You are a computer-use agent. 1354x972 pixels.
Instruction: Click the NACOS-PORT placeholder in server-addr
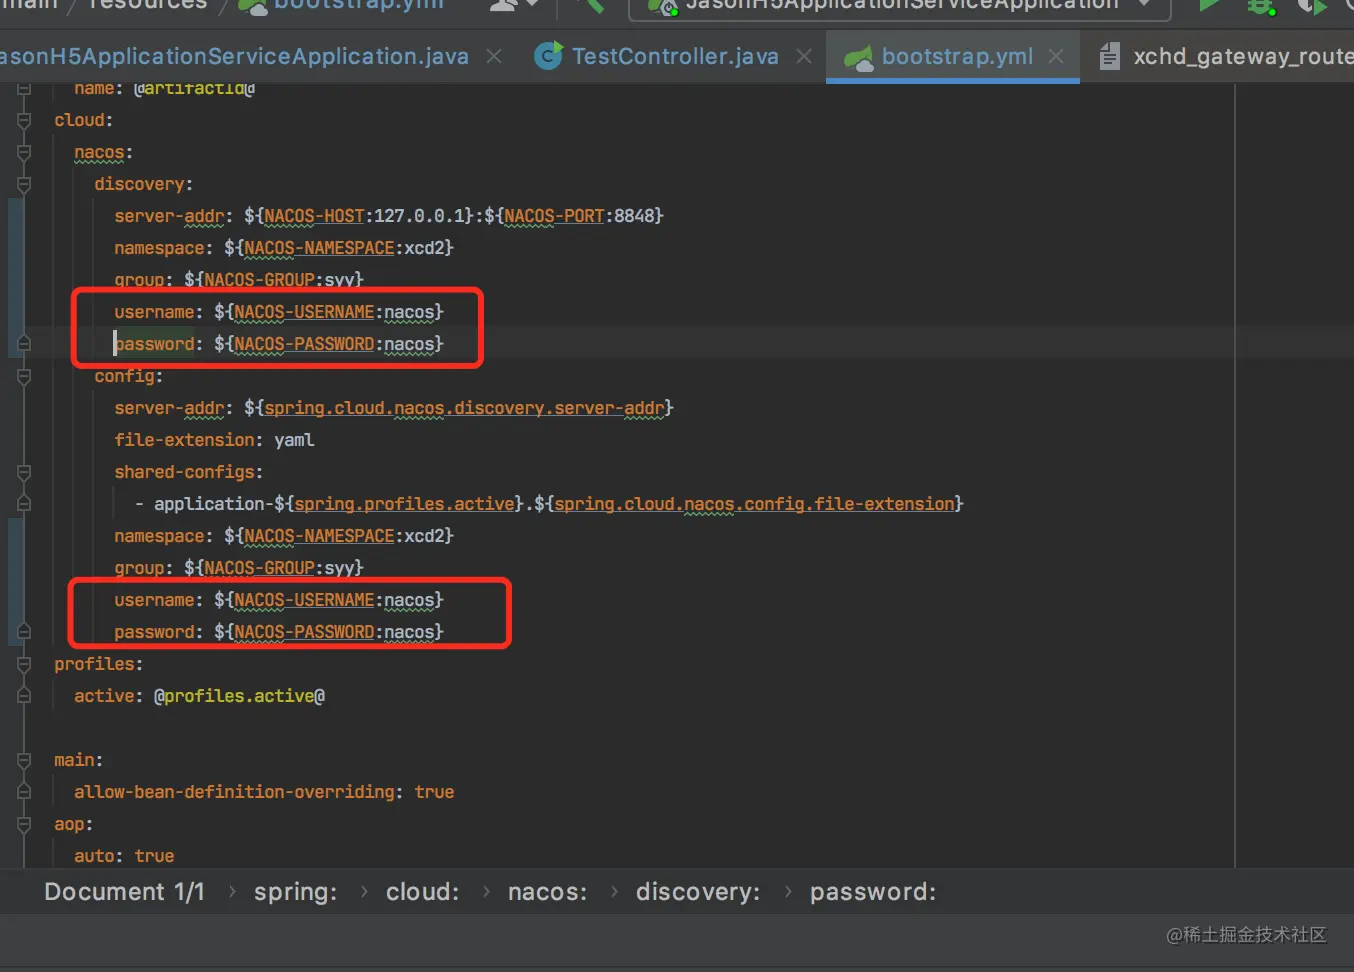(554, 216)
